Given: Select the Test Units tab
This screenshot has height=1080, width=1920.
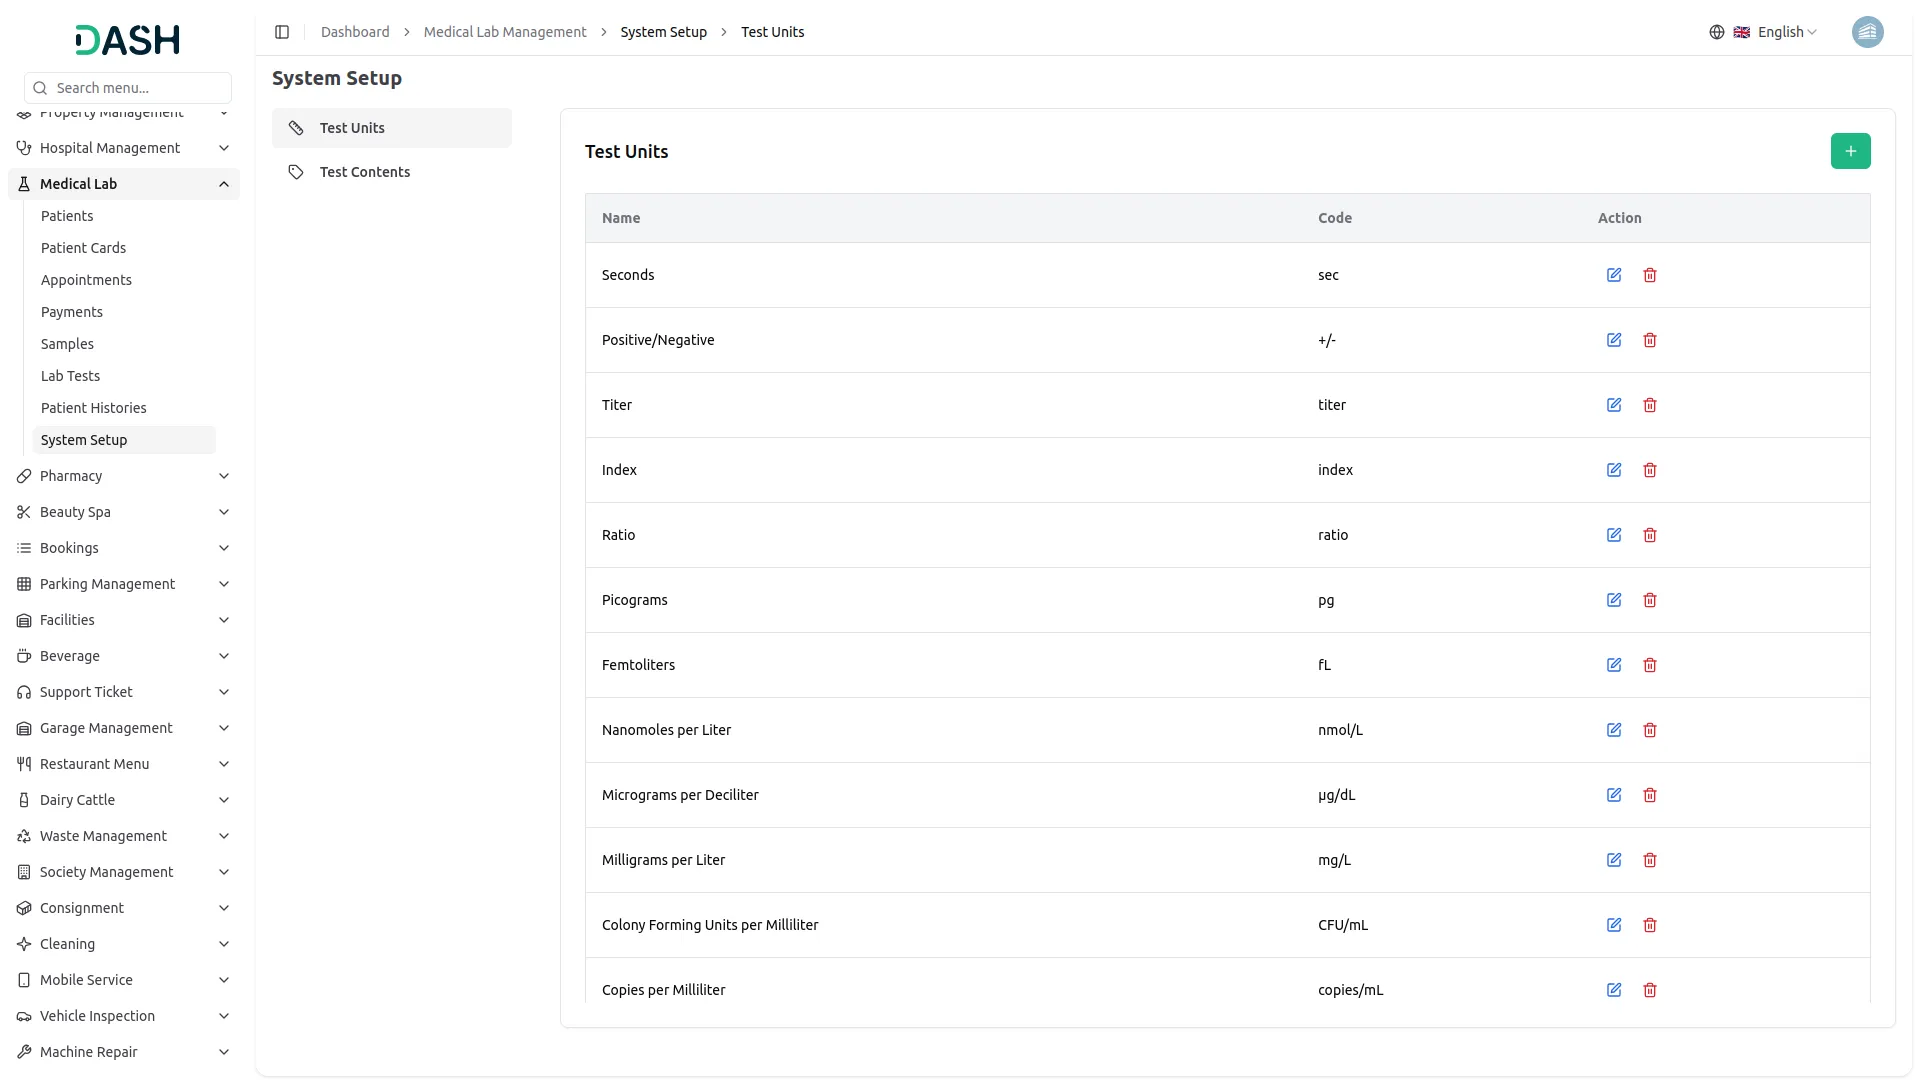Looking at the screenshot, I should 352,128.
